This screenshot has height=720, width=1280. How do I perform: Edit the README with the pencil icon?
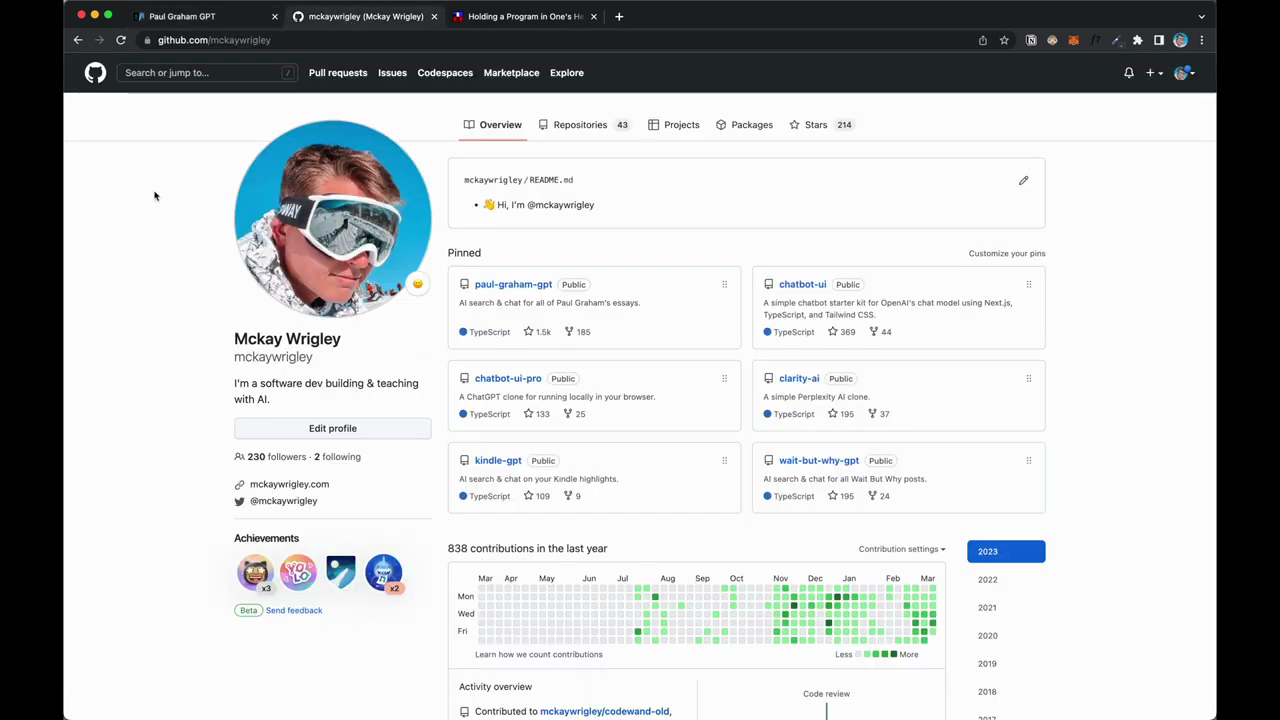point(1023,181)
